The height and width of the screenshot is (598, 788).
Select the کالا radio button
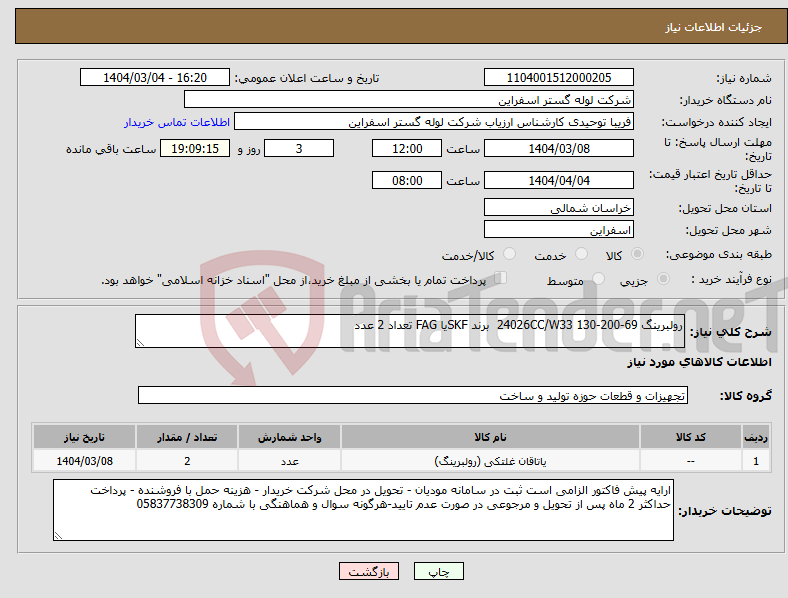(x=637, y=254)
